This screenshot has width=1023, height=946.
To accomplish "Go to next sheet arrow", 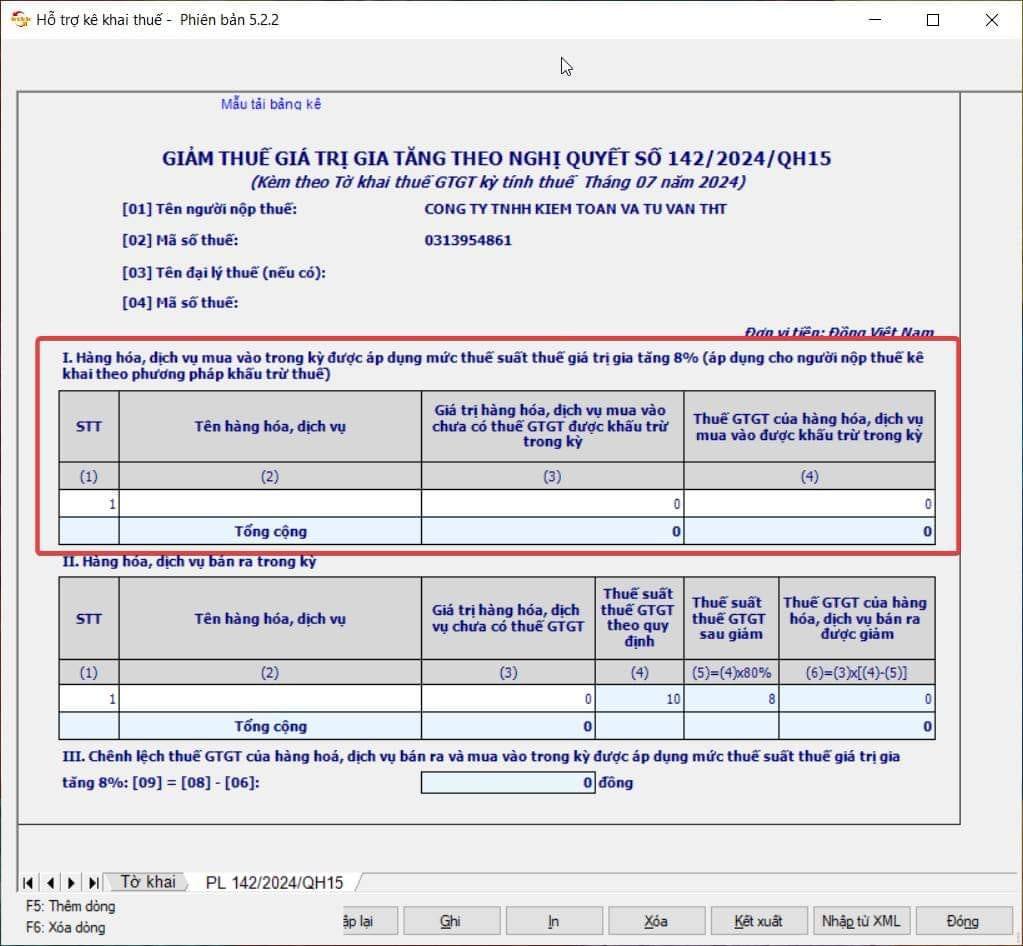I will 71,883.
